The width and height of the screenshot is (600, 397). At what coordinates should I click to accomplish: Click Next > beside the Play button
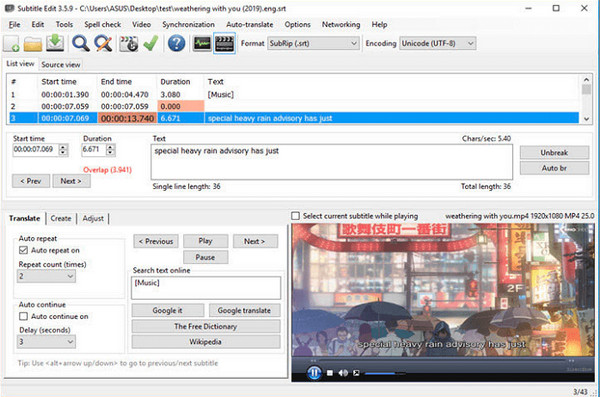[255, 241]
